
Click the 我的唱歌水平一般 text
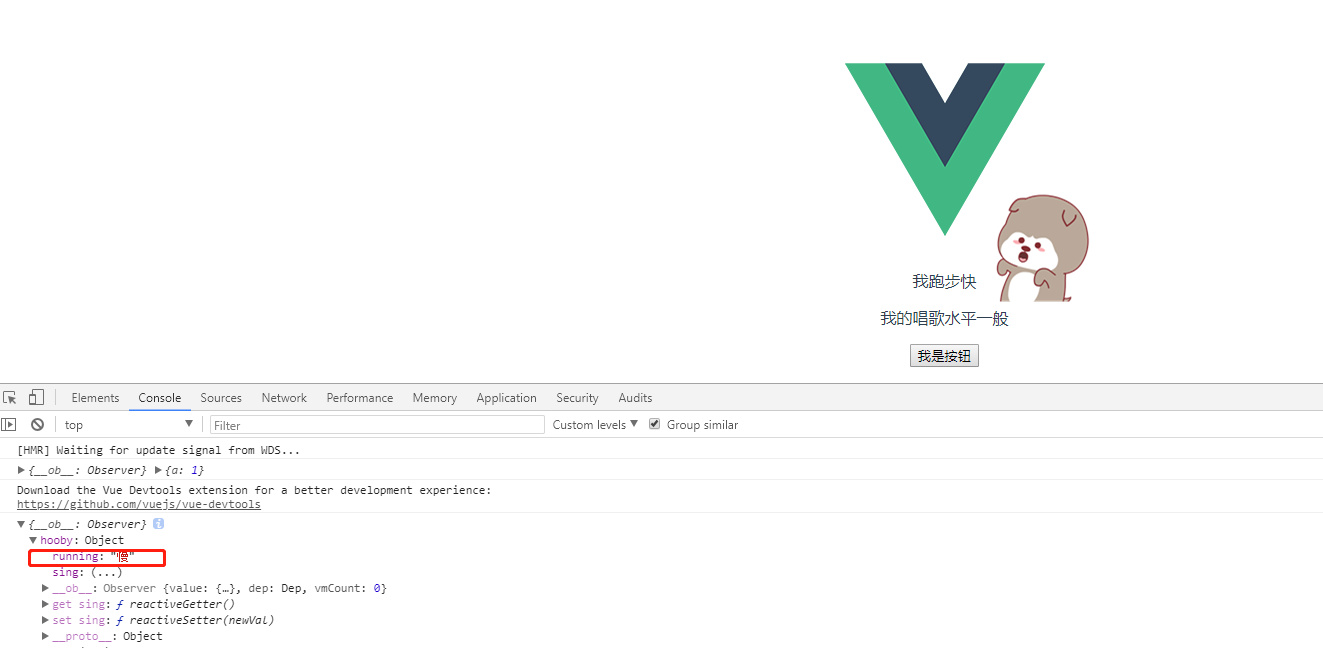(944, 319)
